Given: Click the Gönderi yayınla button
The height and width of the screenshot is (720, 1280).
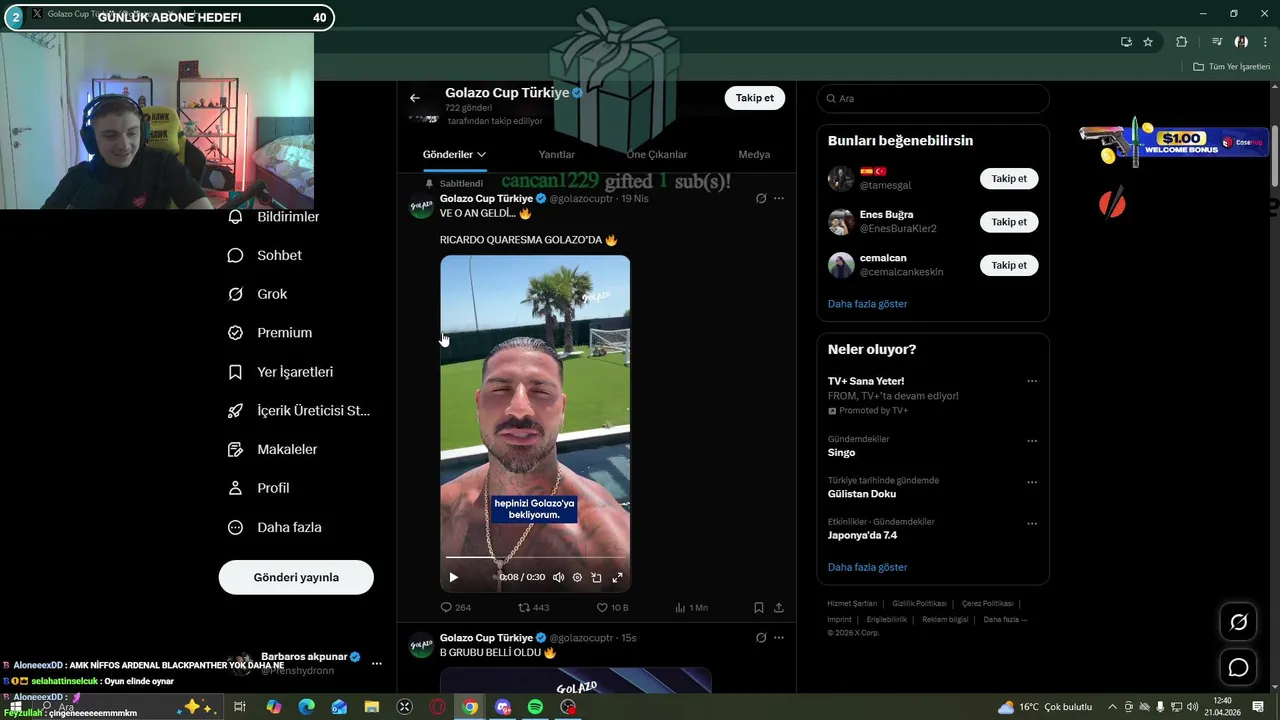Looking at the screenshot, I should pos(296,577).
